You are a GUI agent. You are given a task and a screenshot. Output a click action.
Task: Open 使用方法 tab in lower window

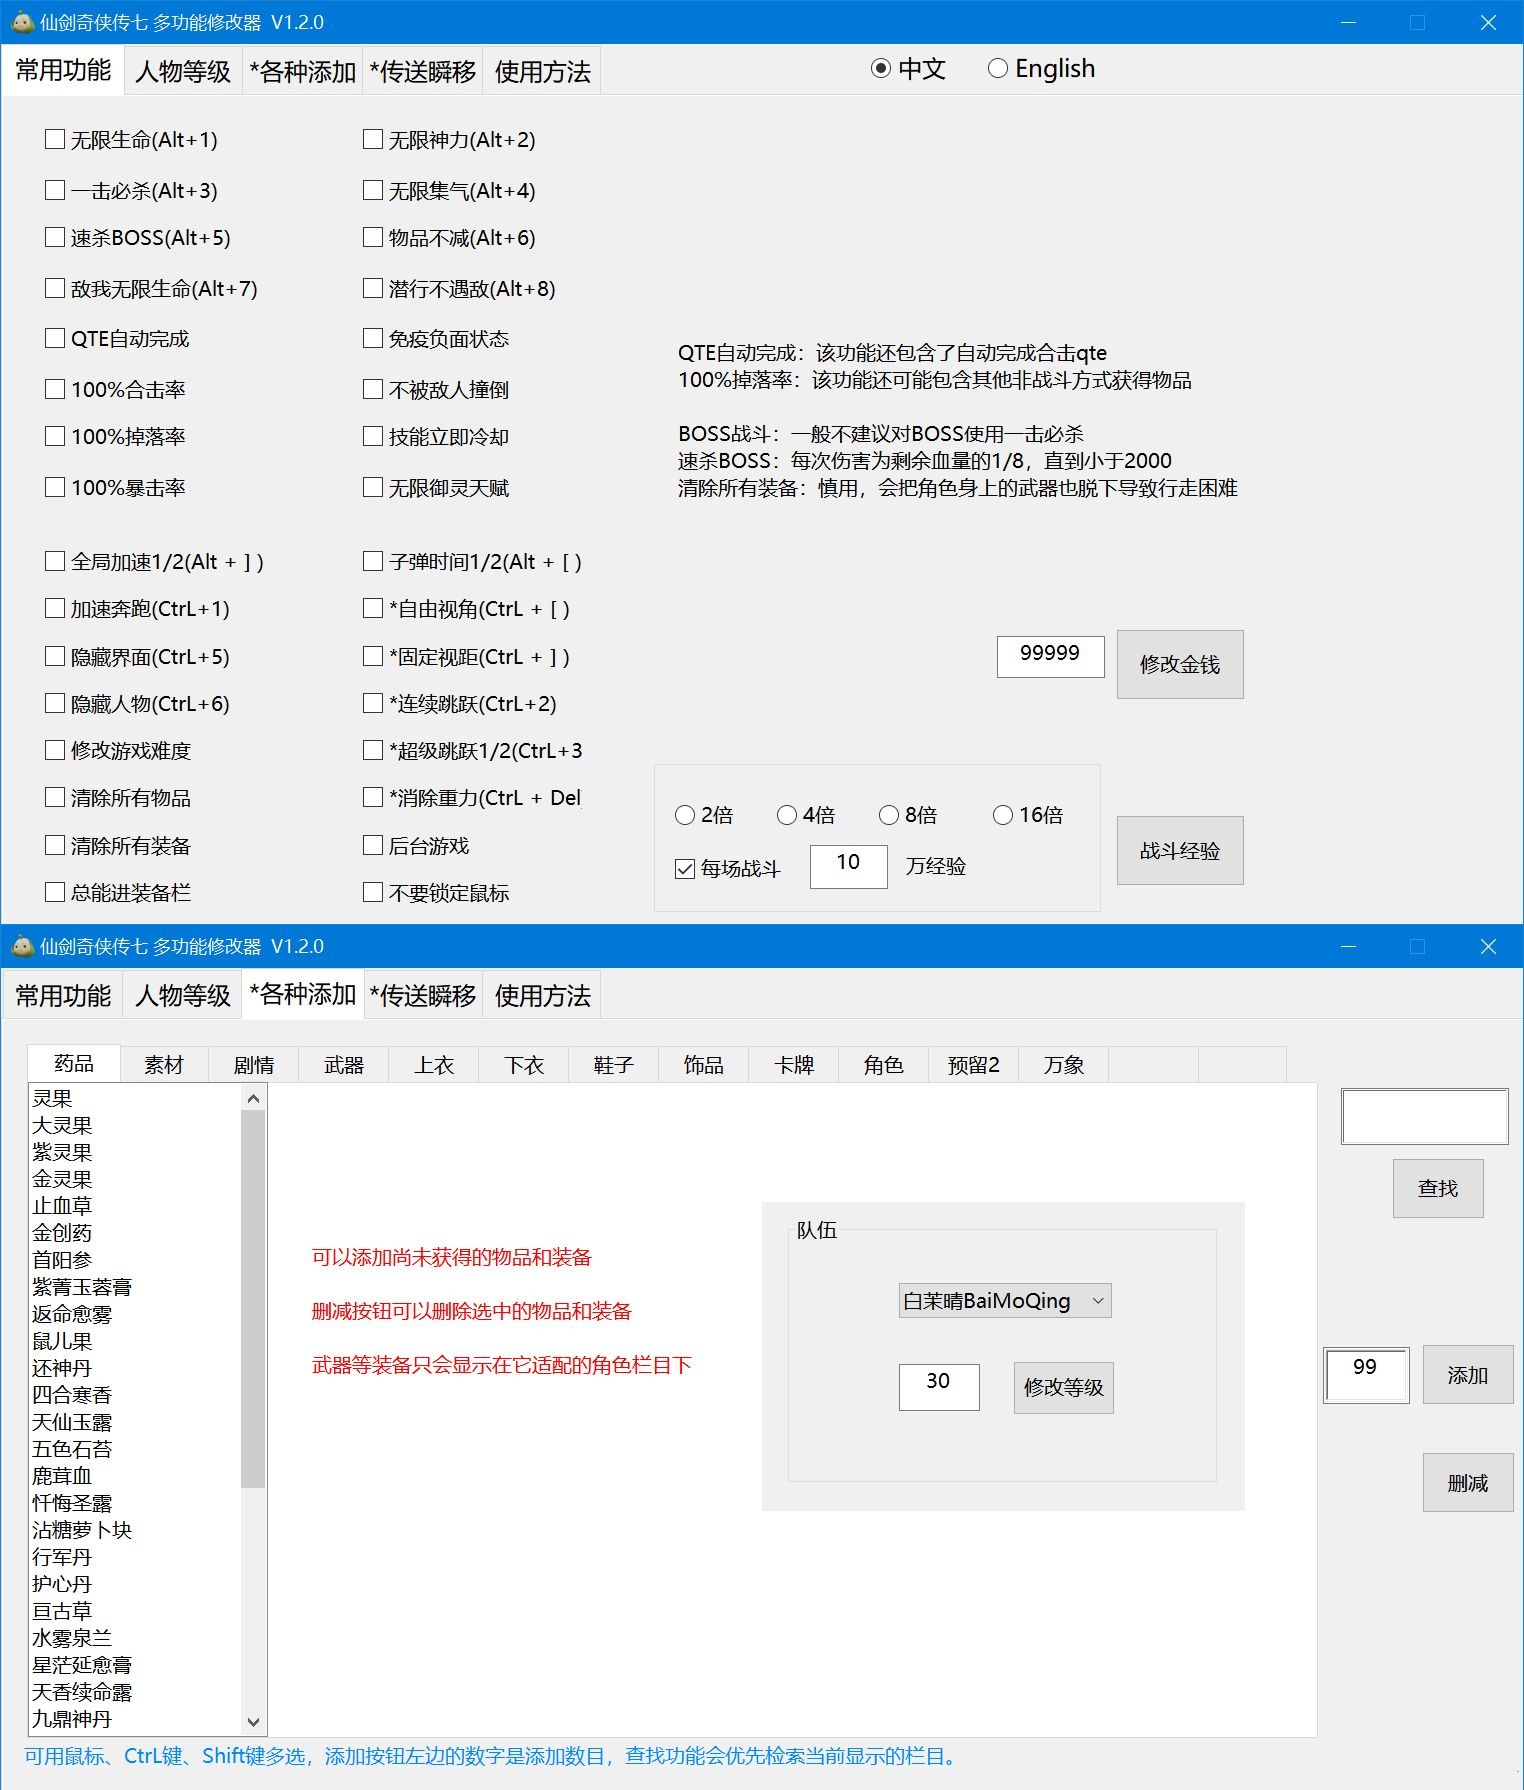pyautogui.click(x=543, y=995)
